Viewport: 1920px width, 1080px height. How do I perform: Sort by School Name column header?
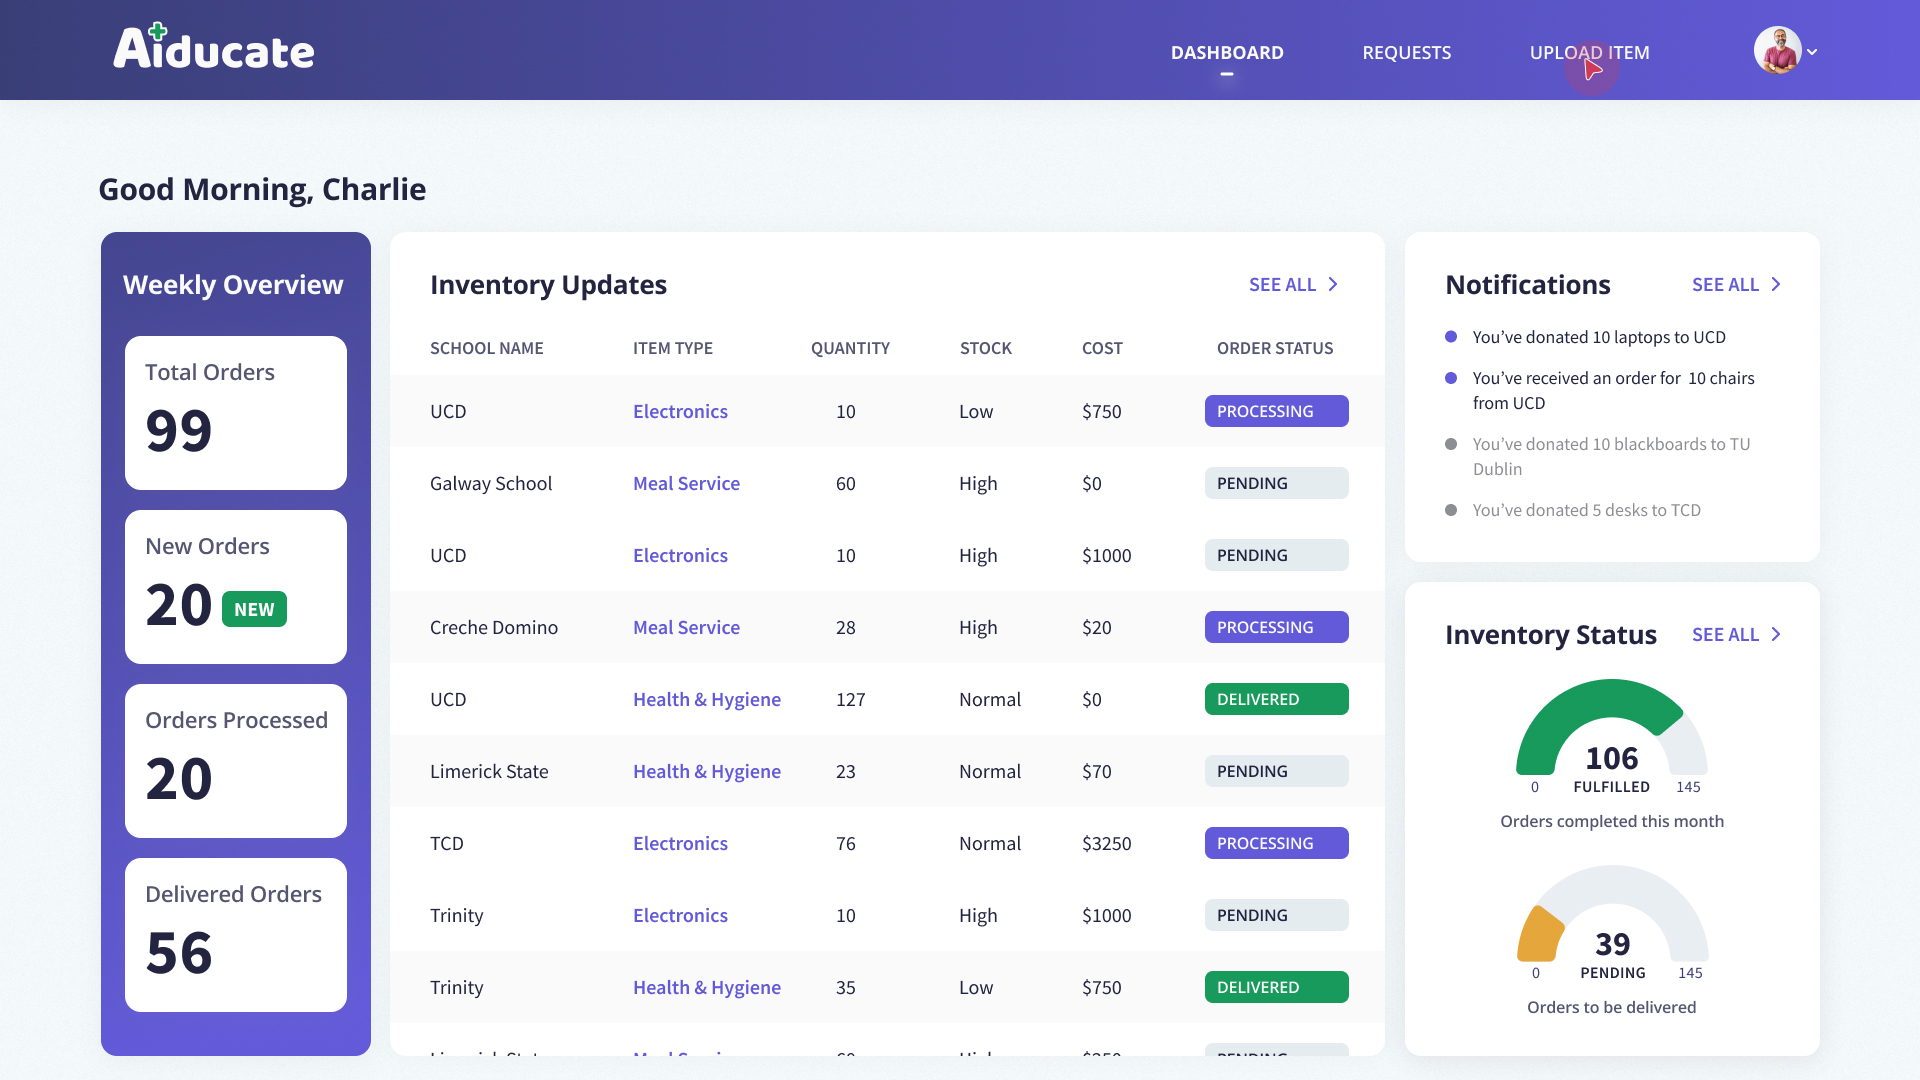(486, 348)
